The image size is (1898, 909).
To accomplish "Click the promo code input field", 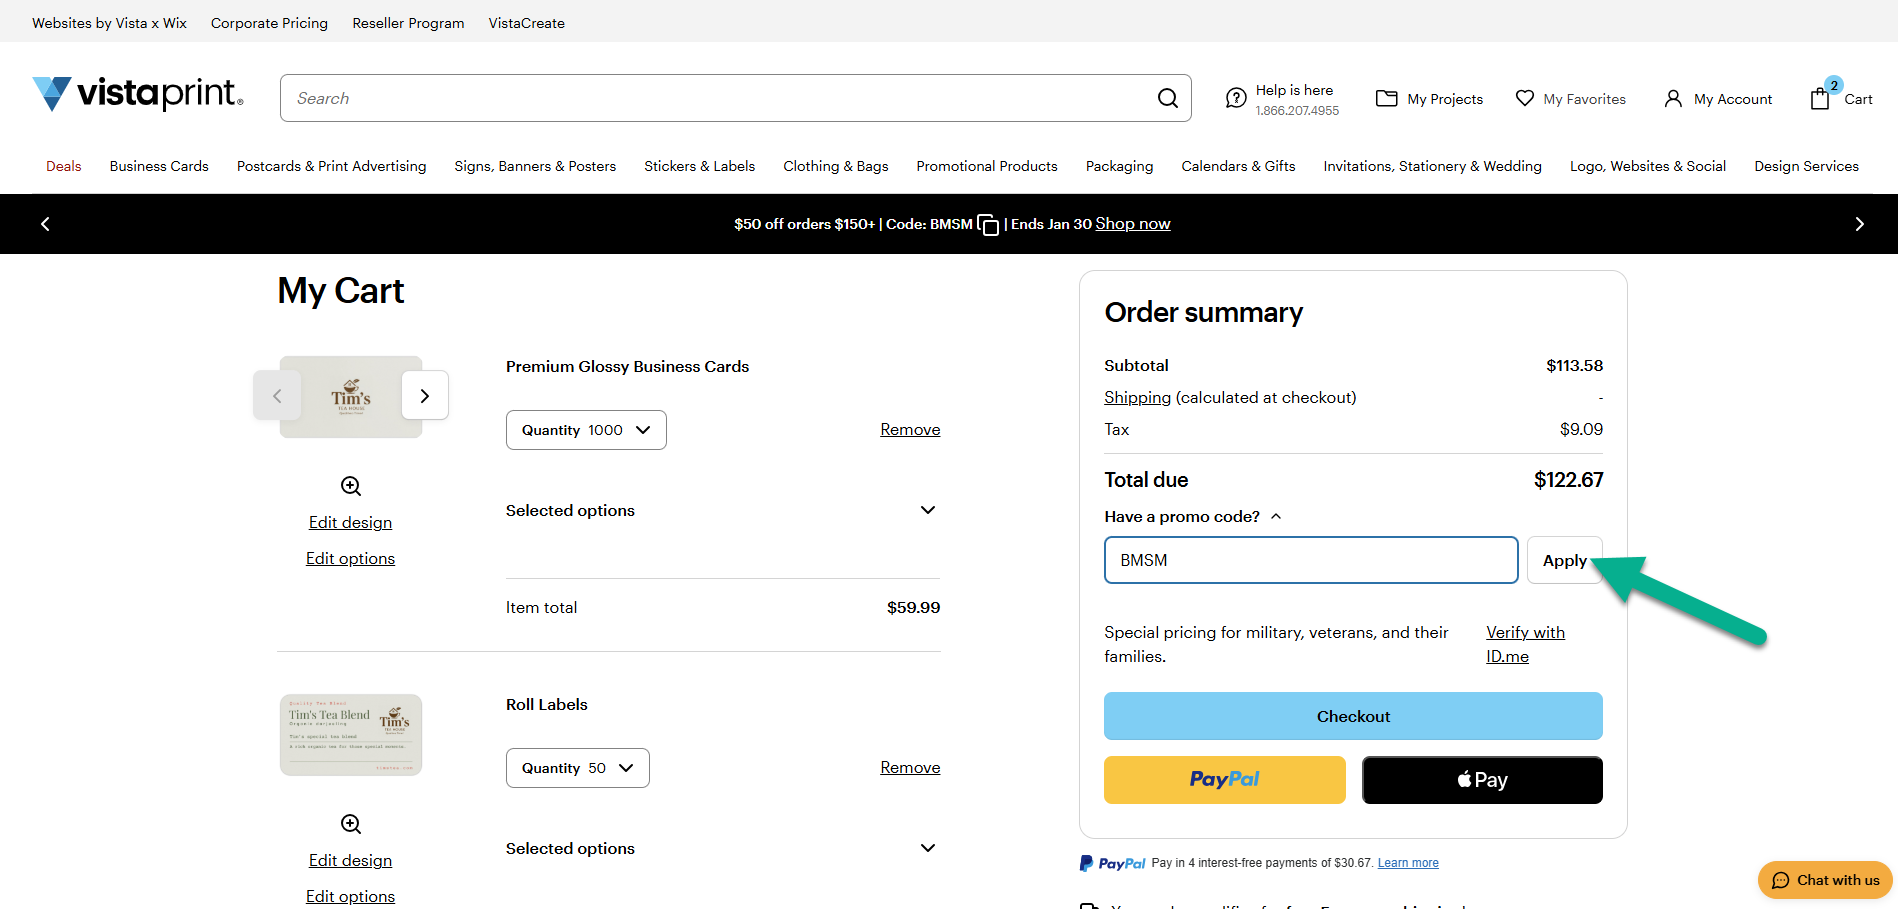I will tap(1311, 560).
